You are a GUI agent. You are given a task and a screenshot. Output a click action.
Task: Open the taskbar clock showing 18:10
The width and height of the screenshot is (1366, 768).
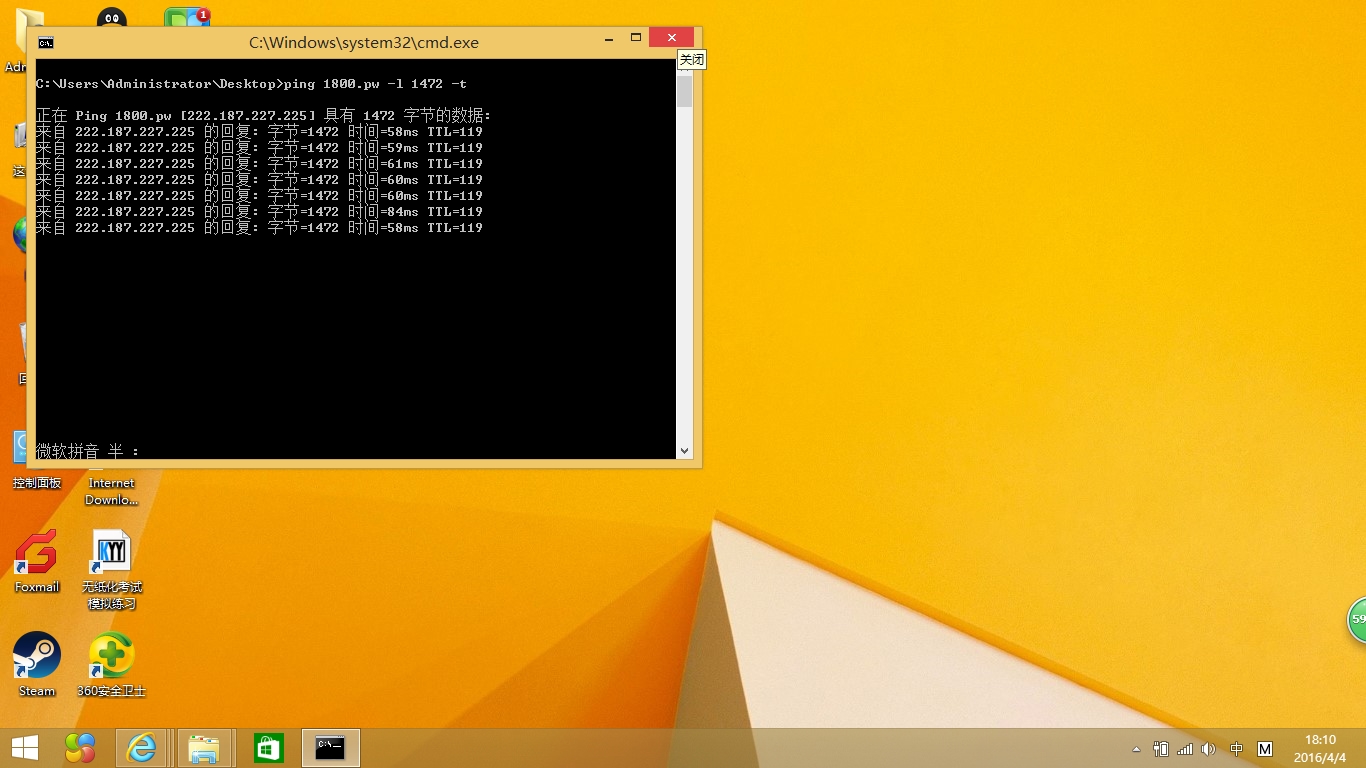[1321, 748]
